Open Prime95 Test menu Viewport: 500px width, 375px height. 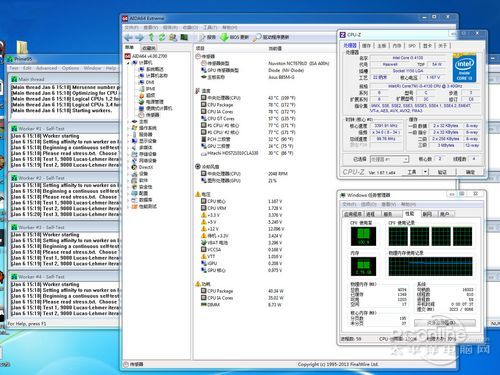coord(14,68)
